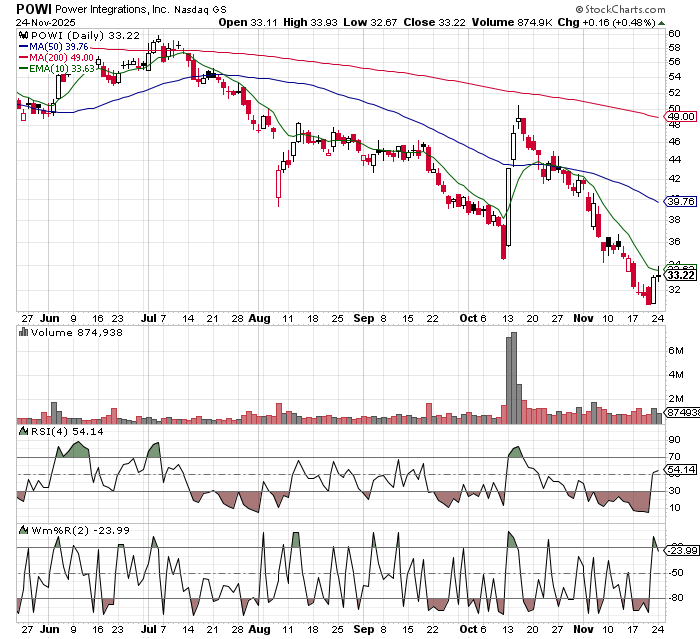
Task: Click the volume bars icon beside Volume 874,938
Action: (23, 332)
